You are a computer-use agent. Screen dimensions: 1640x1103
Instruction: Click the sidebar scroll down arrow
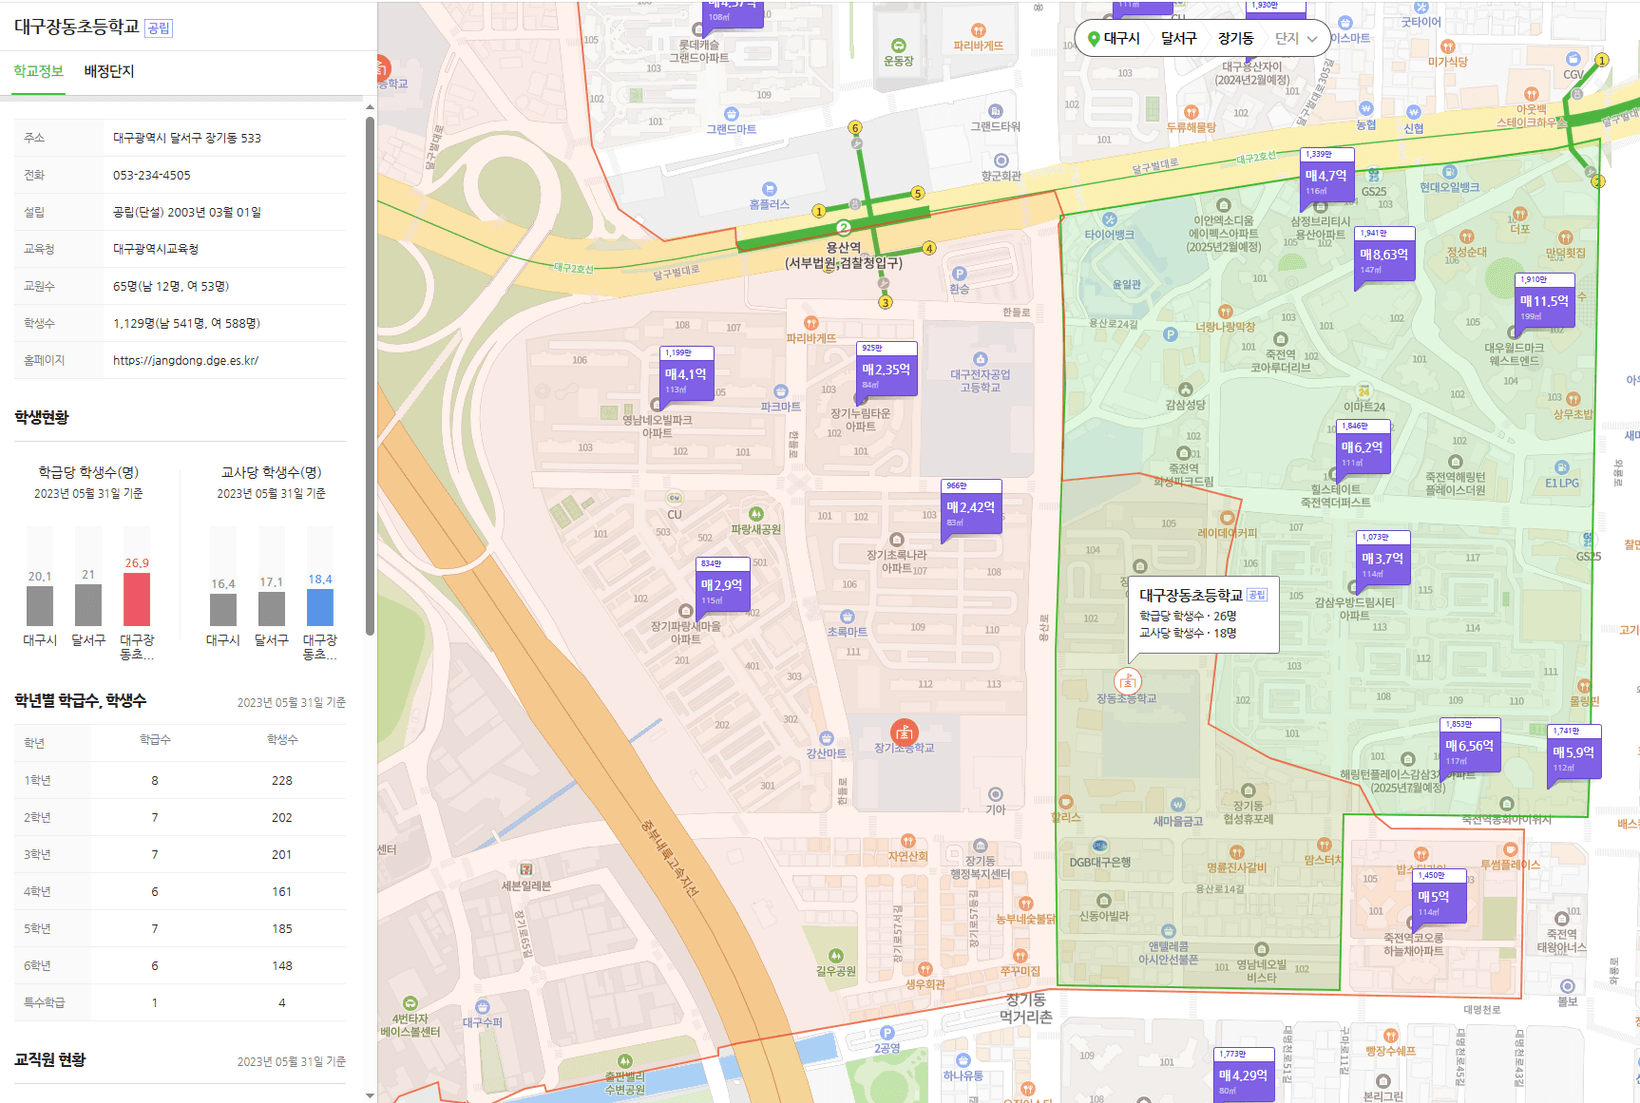pyautogui.click(x=370, y=1095)
